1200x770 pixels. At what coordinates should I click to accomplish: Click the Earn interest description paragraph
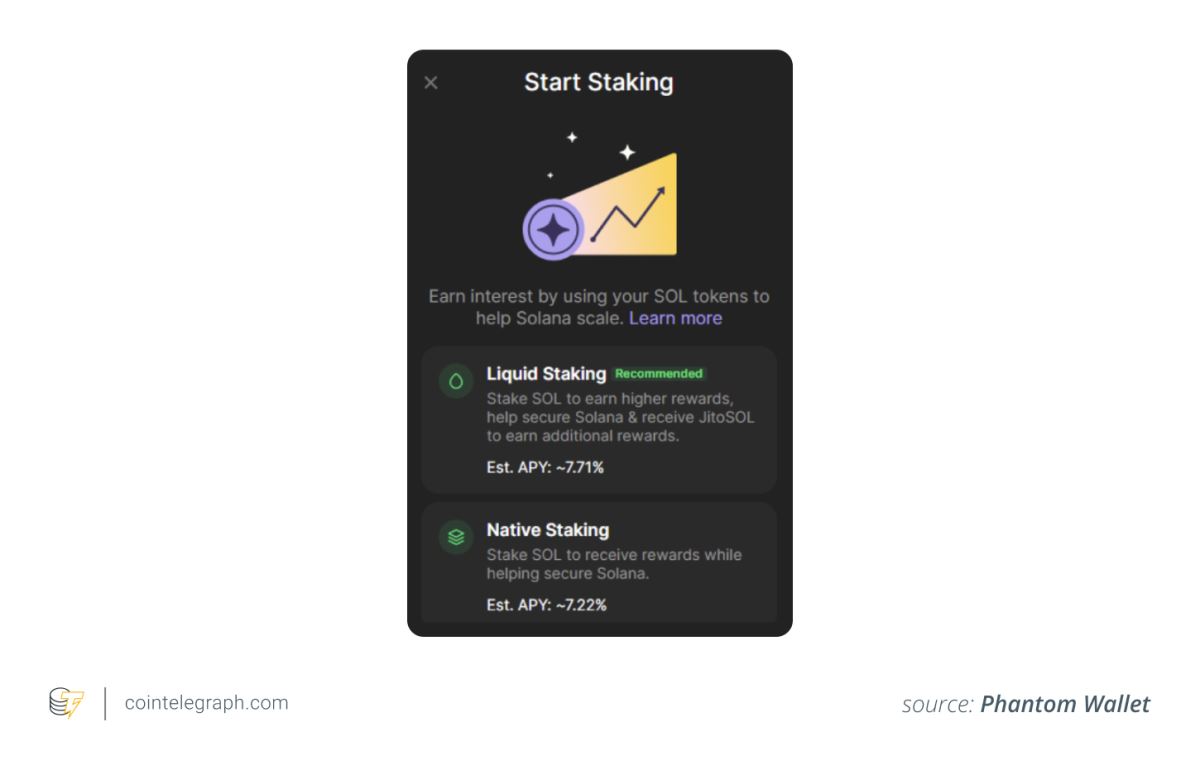(x=599, y=307)
